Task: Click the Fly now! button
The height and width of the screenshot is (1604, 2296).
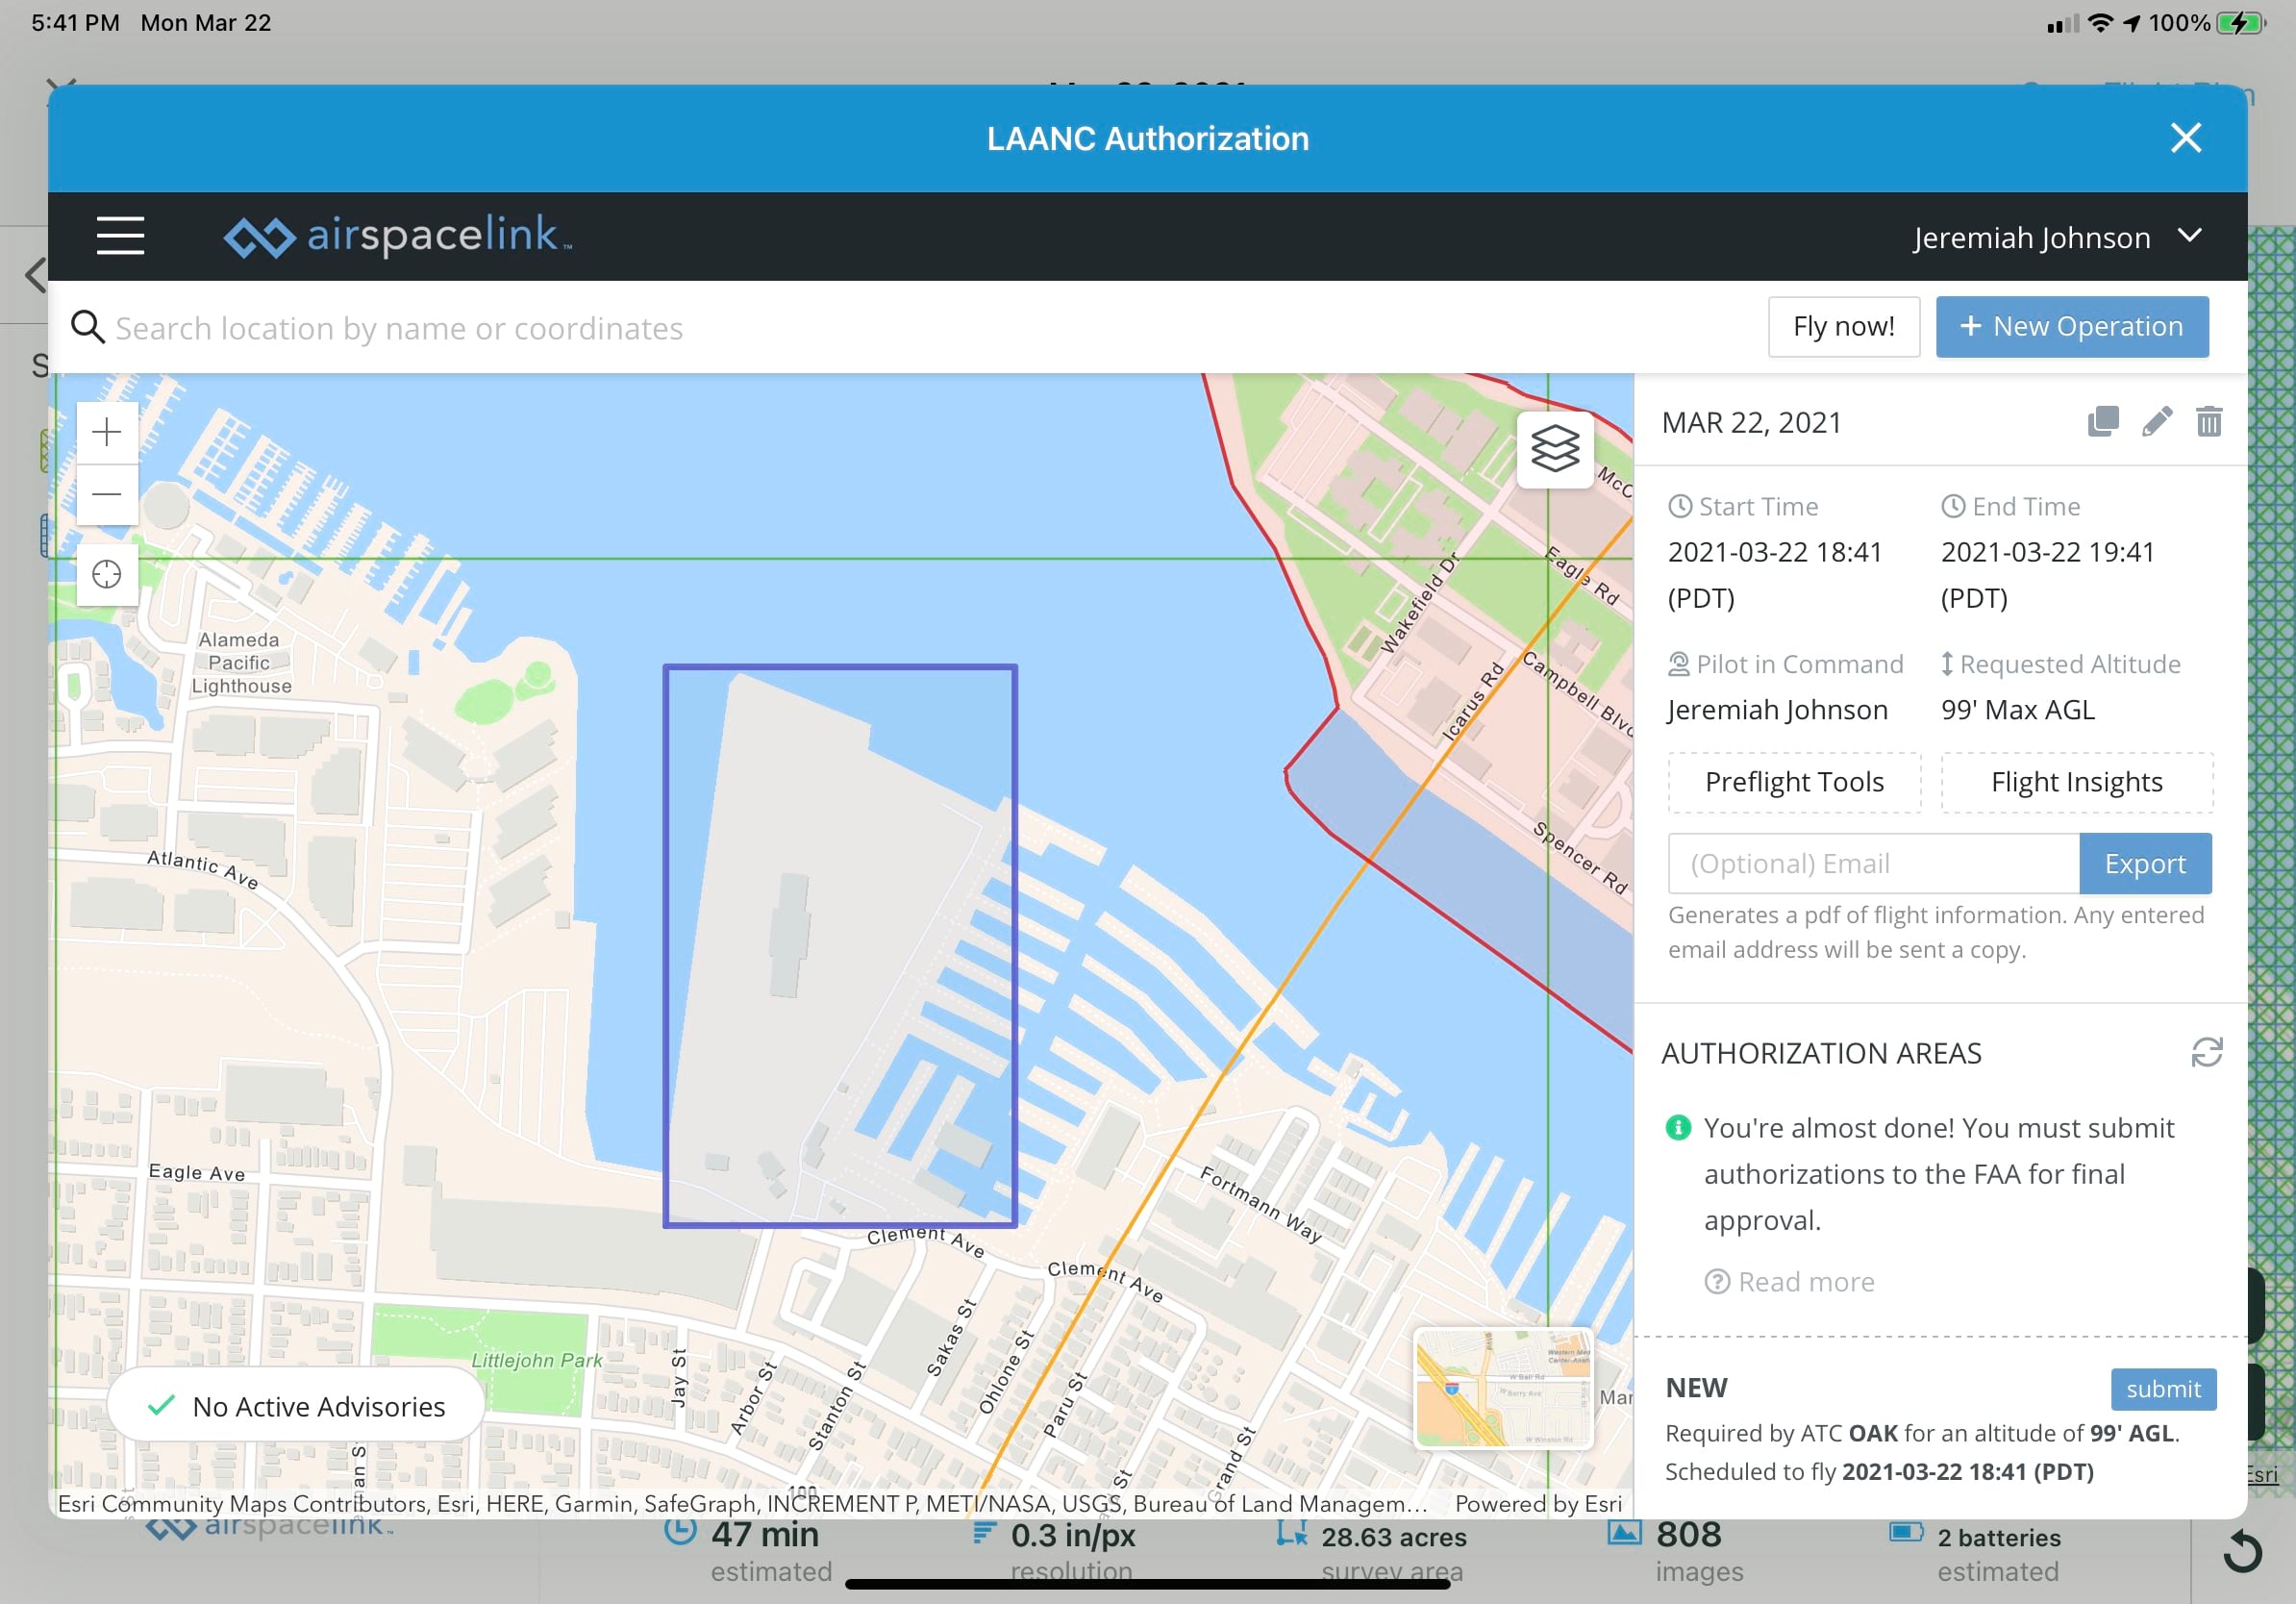Action: (x=1842, y=326)
